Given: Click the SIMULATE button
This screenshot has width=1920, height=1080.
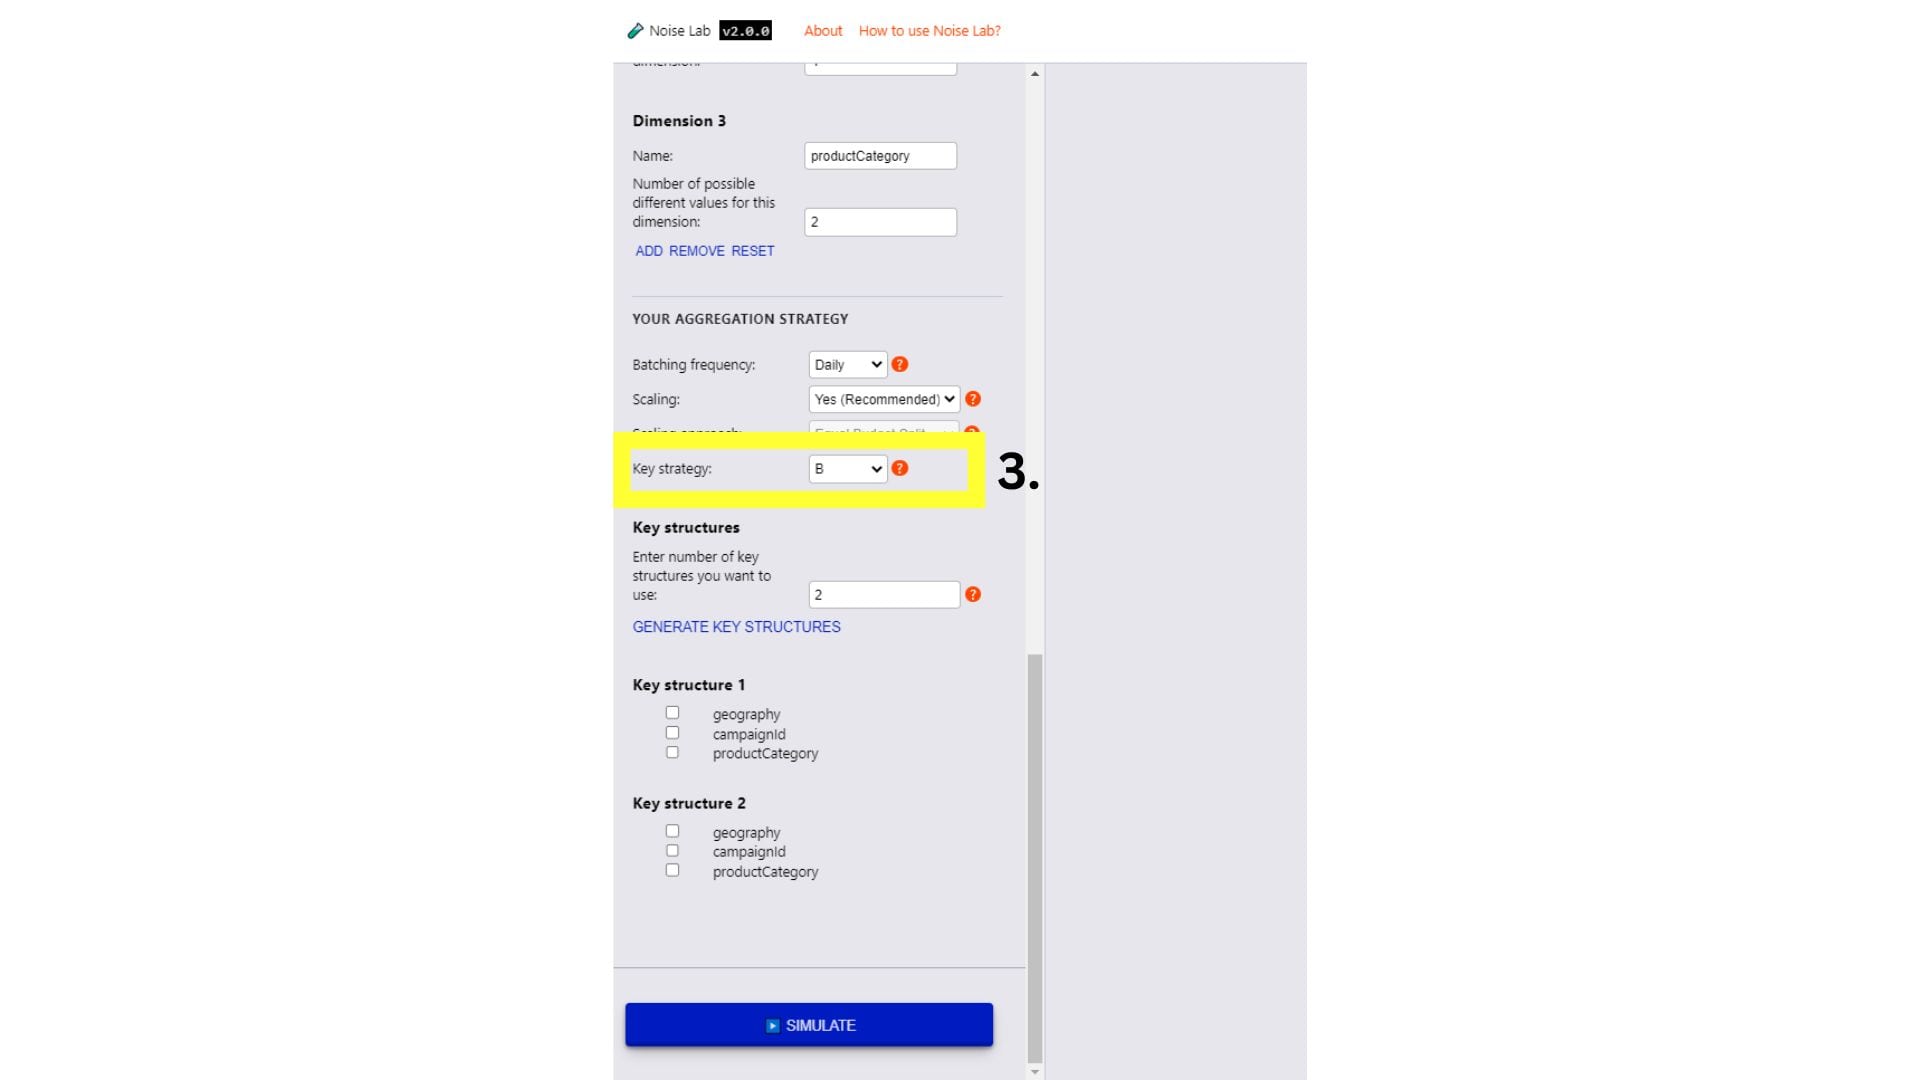Looking at the screenshot, I should pos(808,1025).
